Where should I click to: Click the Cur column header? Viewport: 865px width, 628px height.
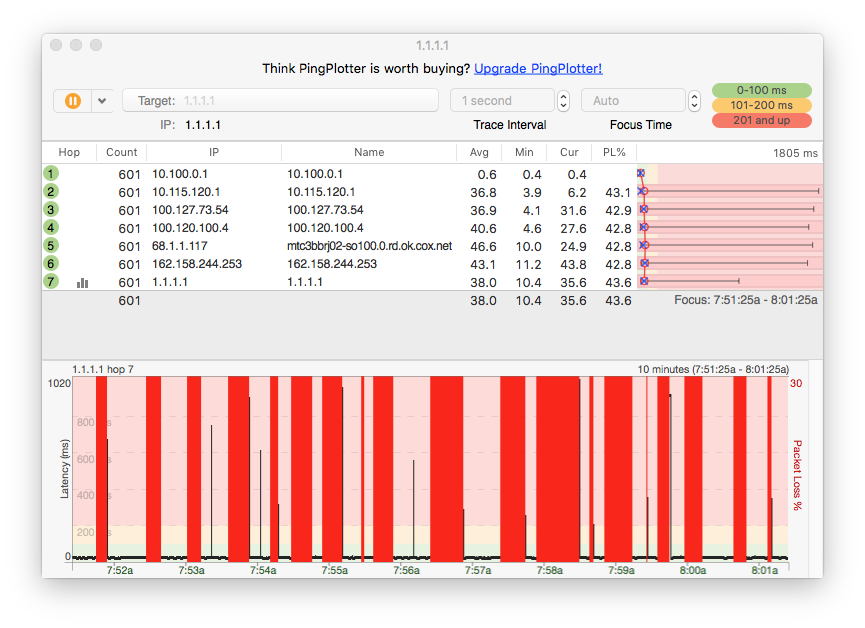569,152
